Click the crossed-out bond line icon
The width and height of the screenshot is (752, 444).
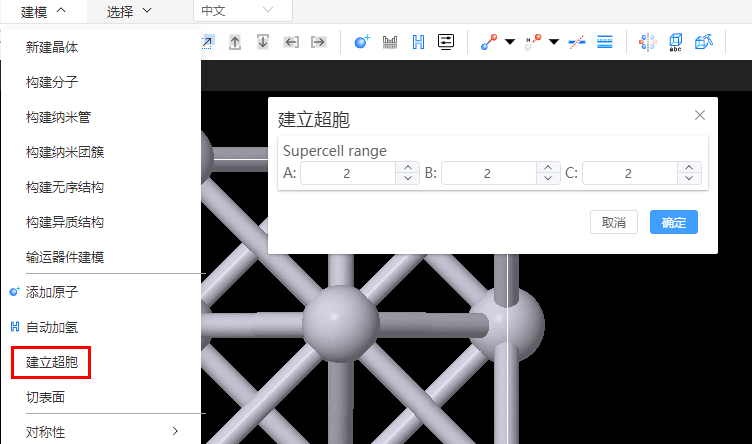click(577, 42)
